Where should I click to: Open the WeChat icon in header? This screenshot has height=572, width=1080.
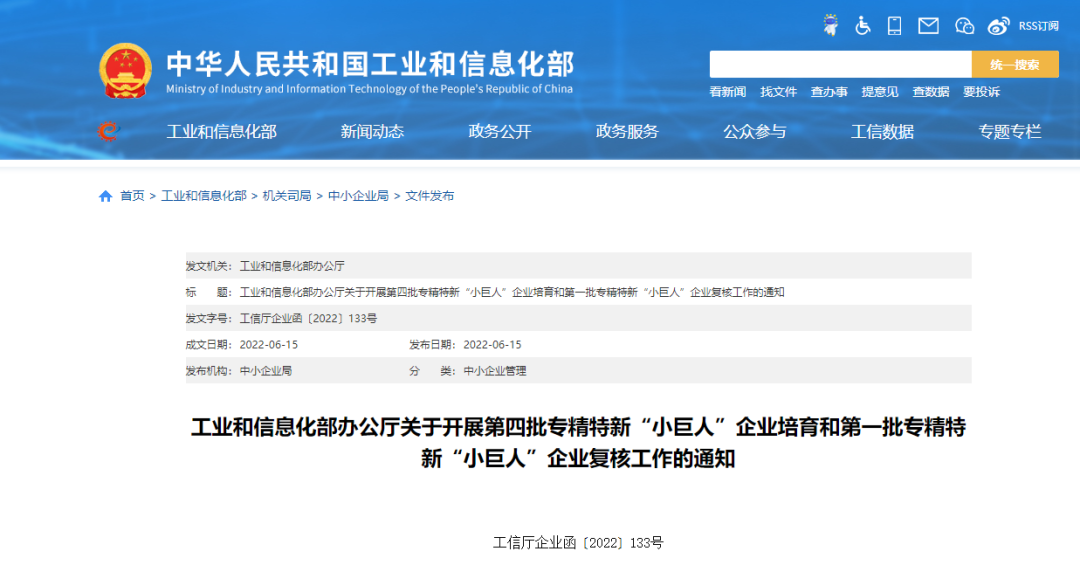click(964, 26)
